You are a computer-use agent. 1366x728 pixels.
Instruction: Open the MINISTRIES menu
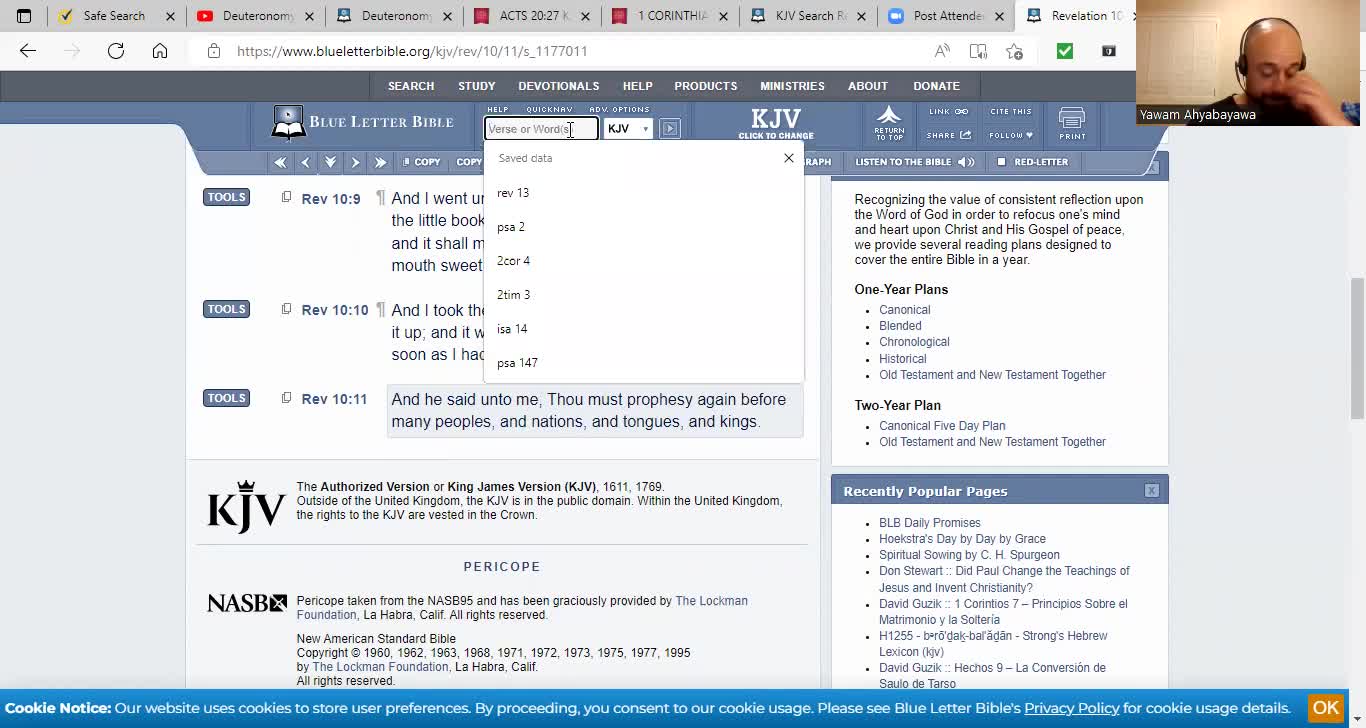pos(792,86)
